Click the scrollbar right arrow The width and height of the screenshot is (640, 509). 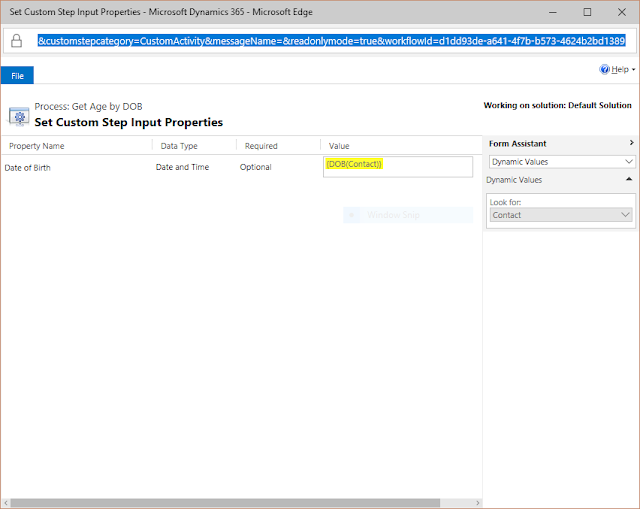pyautogui.click(x=478, y=503)
